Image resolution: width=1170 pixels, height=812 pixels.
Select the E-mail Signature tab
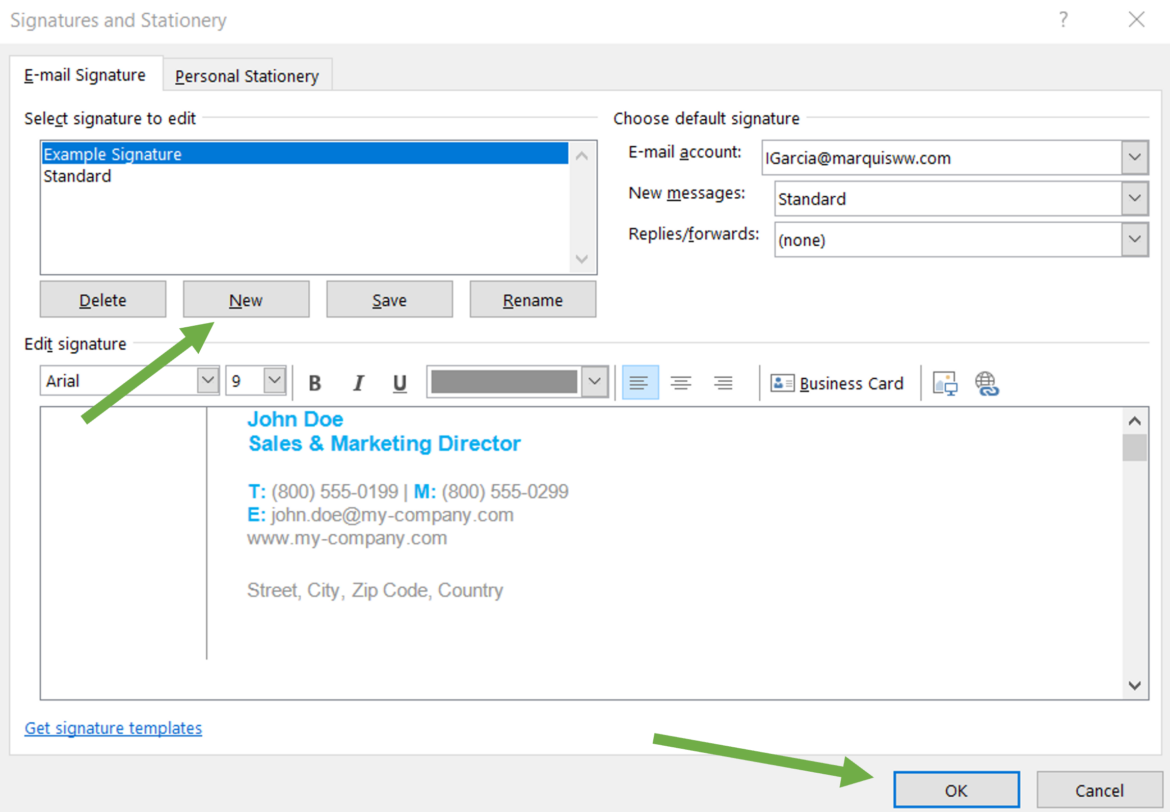pos(85,75)
